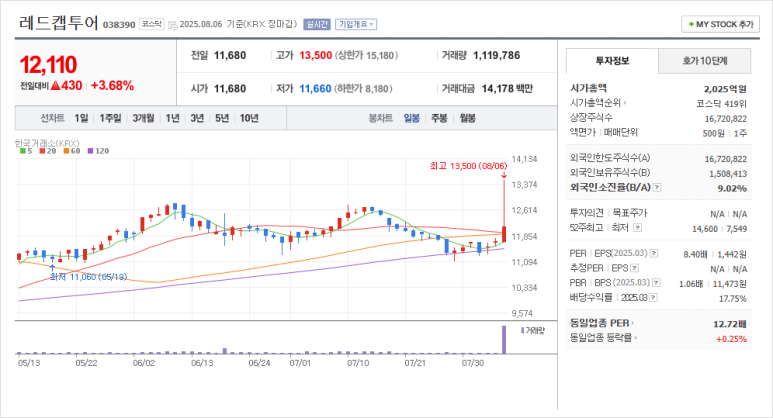The height and width of the screenshot is (418, 773).
Task: Click help icon beside 배당수익률 2025.03
Action: pos(653,298)
